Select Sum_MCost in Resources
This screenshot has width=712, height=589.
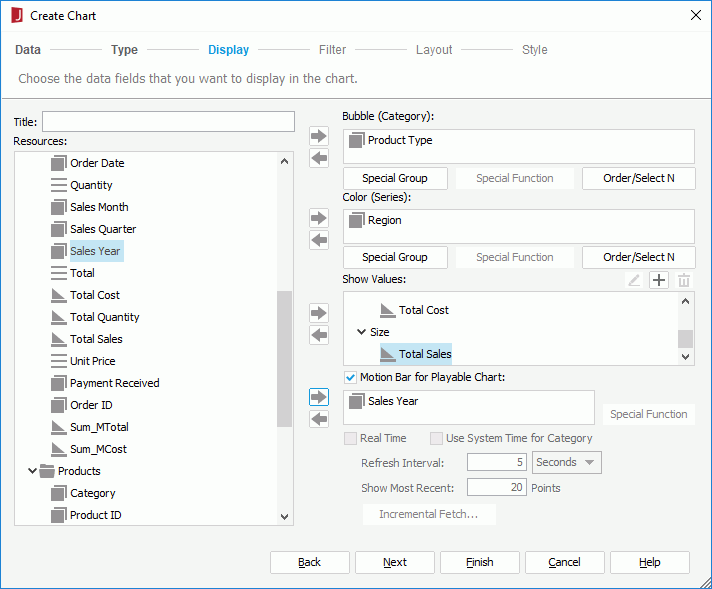click(x=99, y=449)
